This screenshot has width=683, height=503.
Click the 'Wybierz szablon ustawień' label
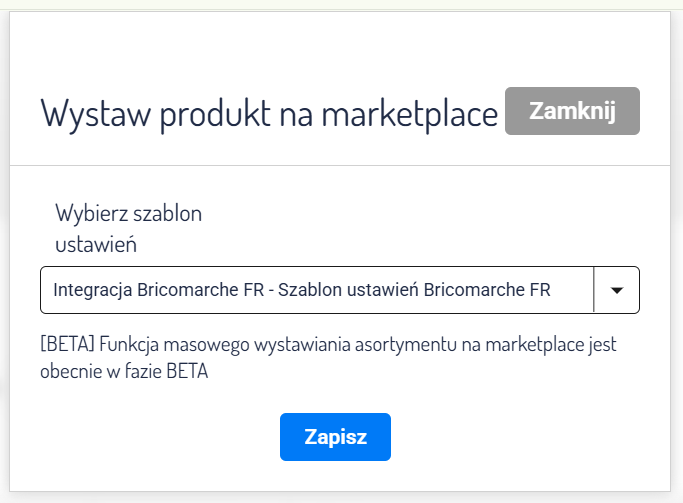(129, 227)
